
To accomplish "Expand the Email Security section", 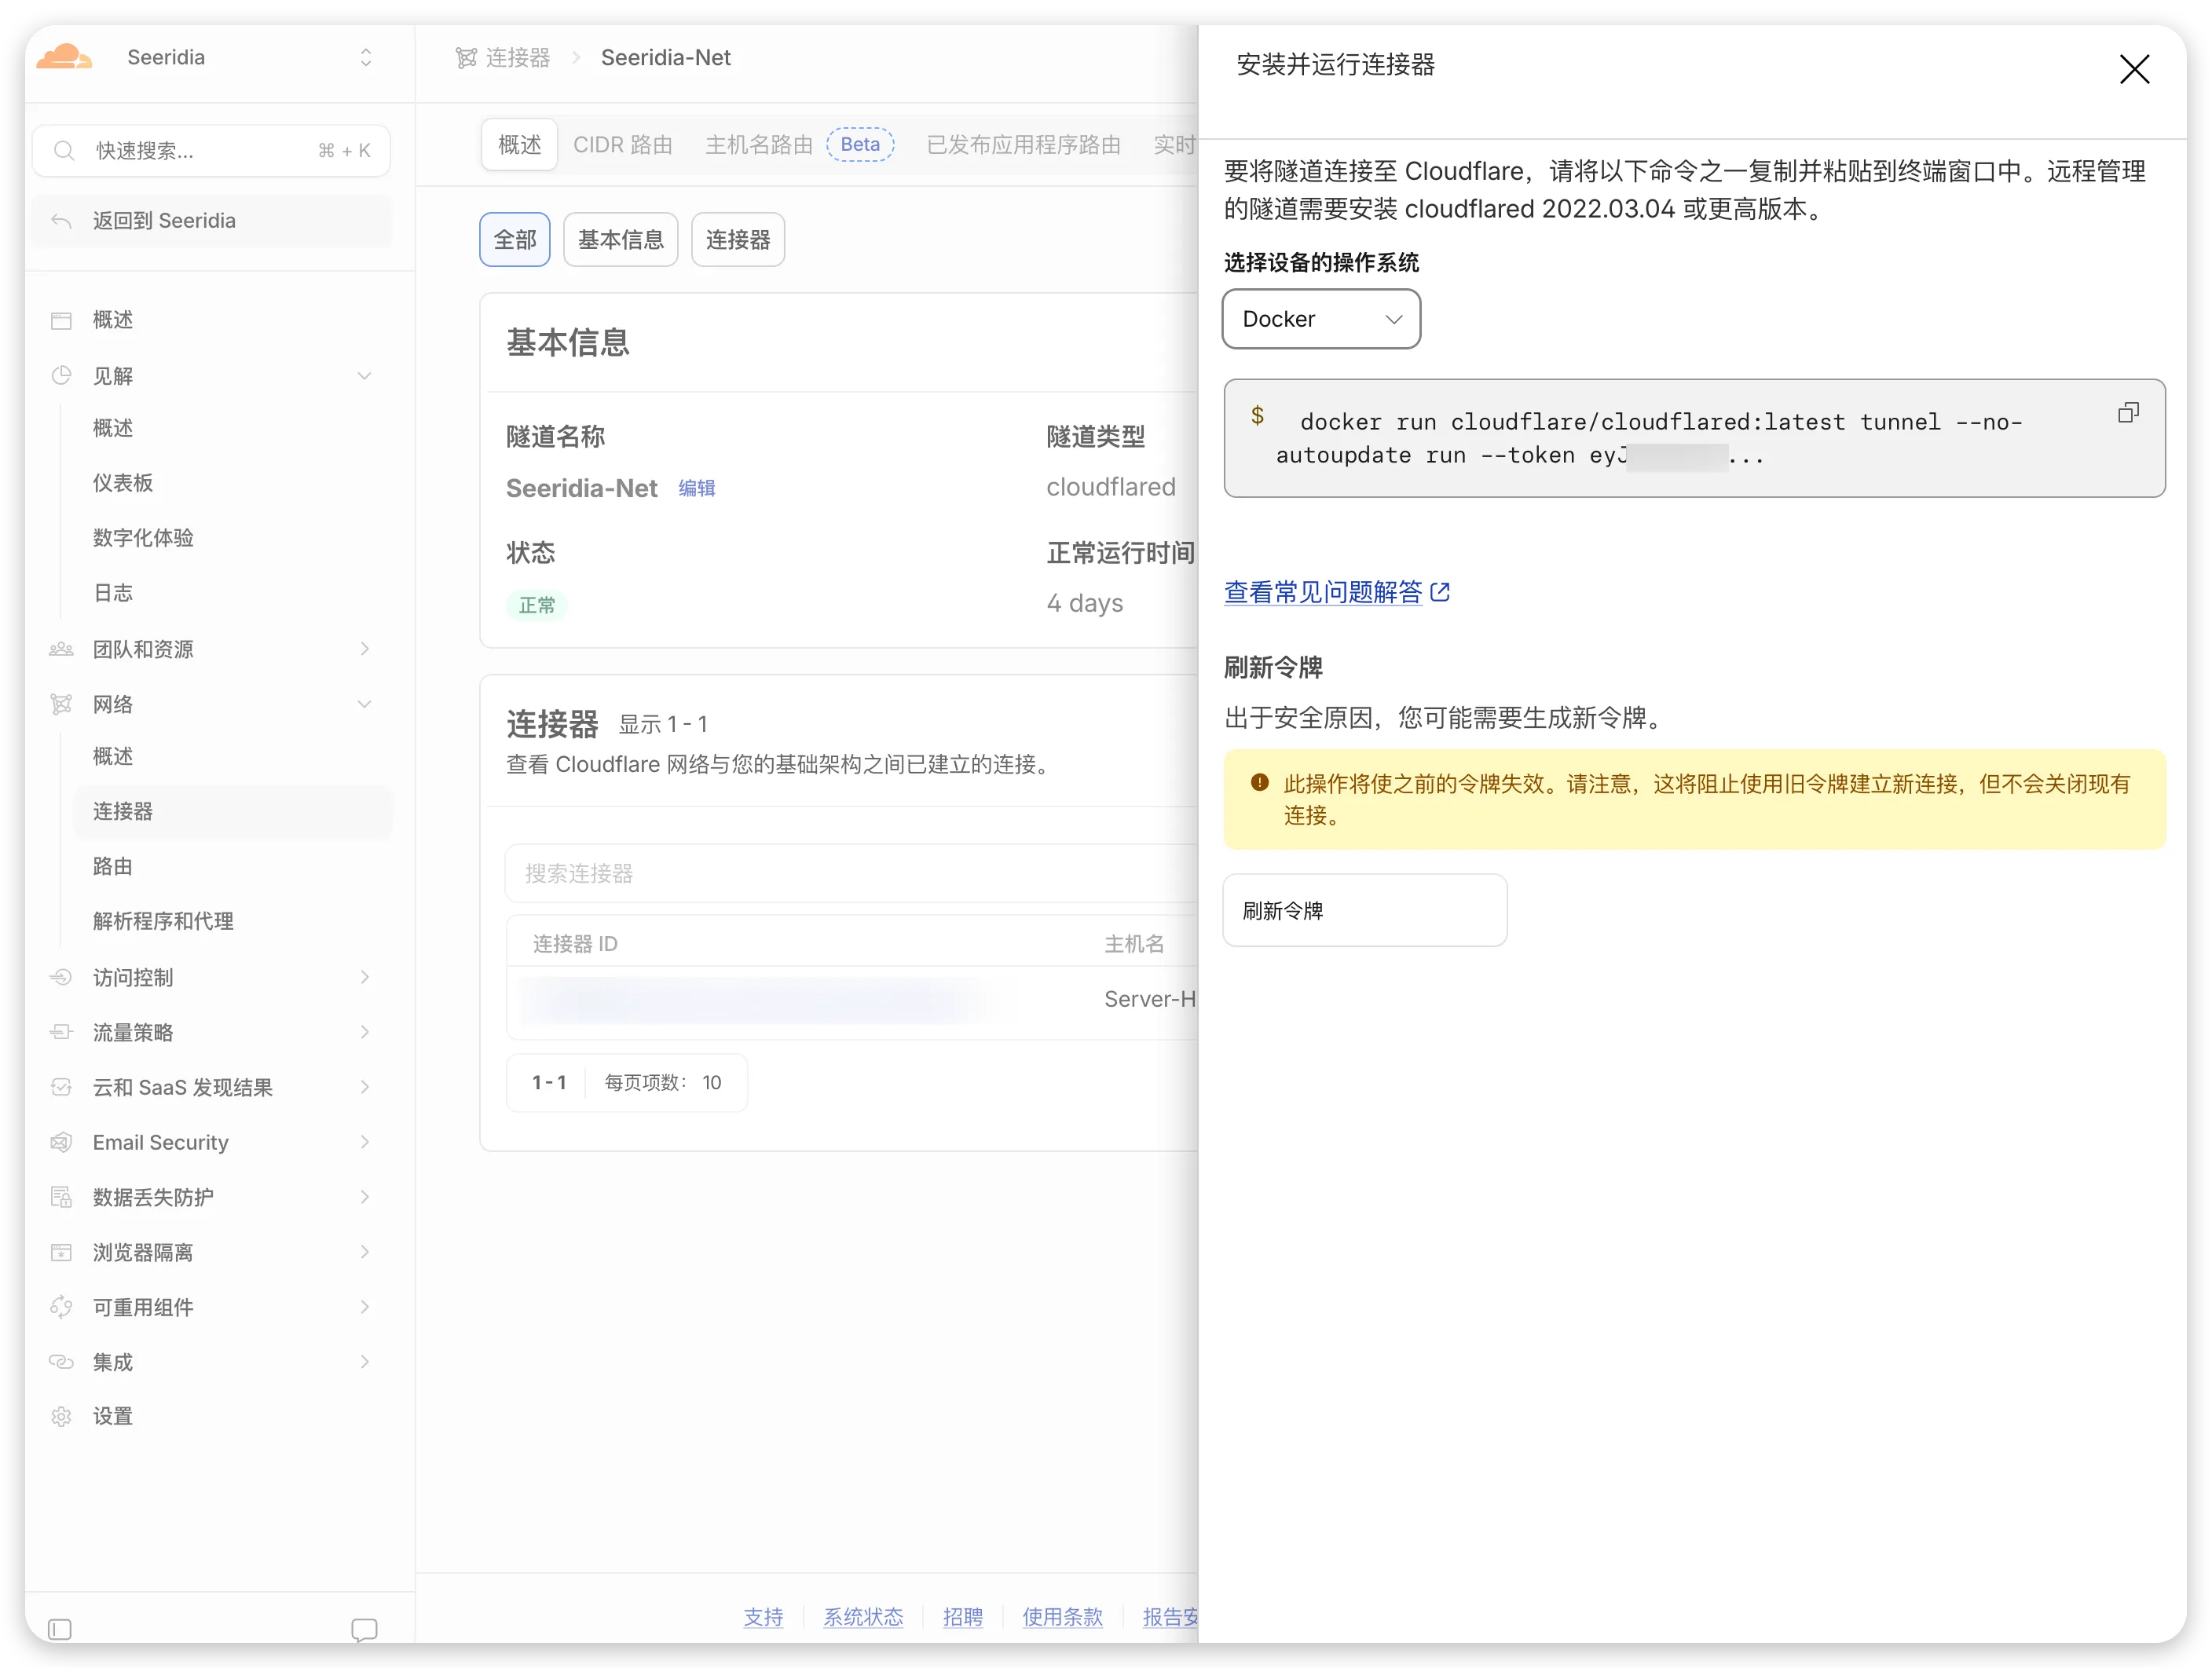I will [212, 1142].
